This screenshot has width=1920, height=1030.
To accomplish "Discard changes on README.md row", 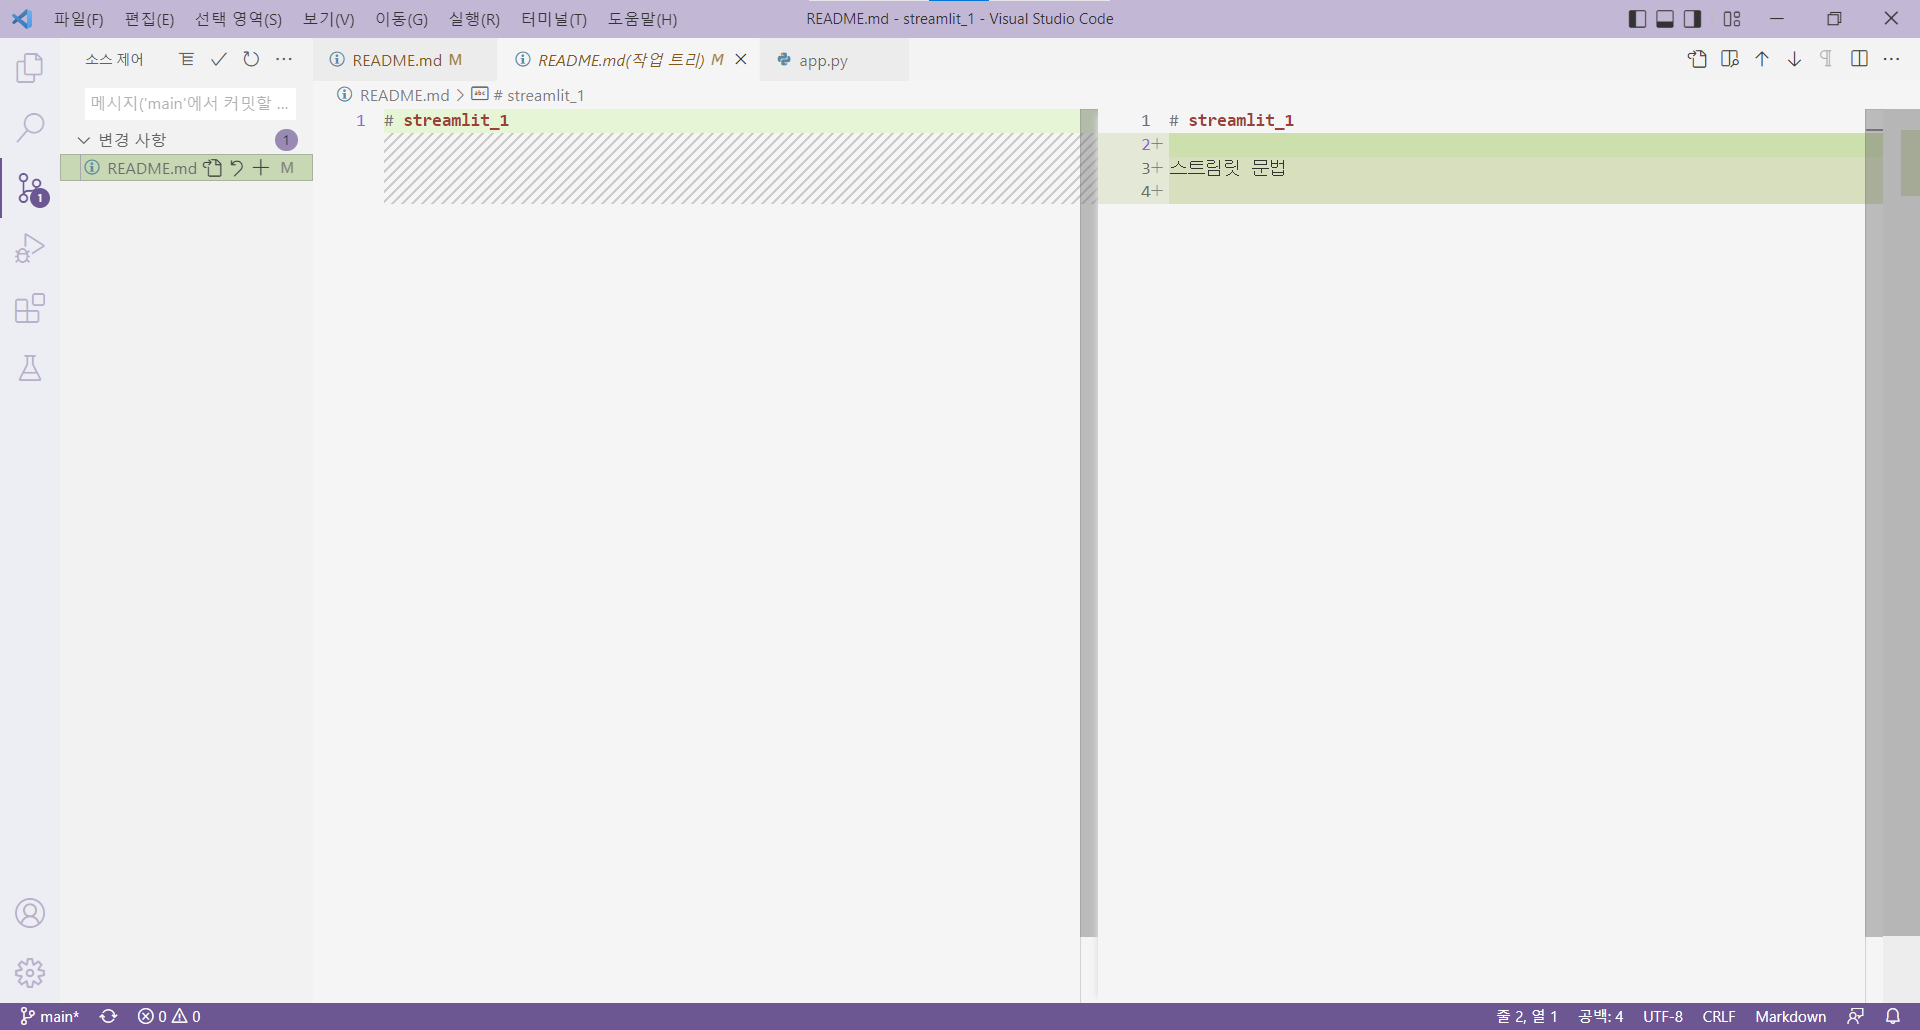I will (237, 168).
